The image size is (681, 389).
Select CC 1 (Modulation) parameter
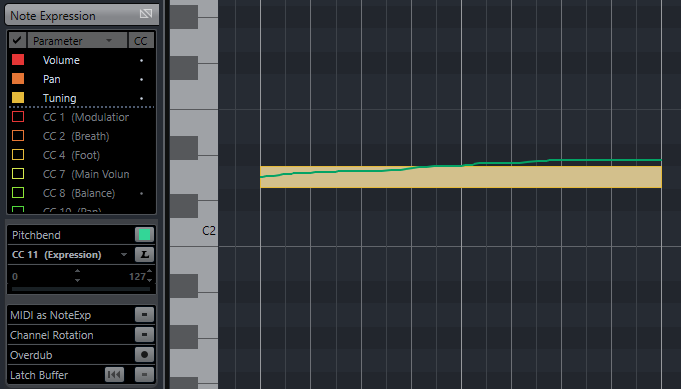[82, 117]
